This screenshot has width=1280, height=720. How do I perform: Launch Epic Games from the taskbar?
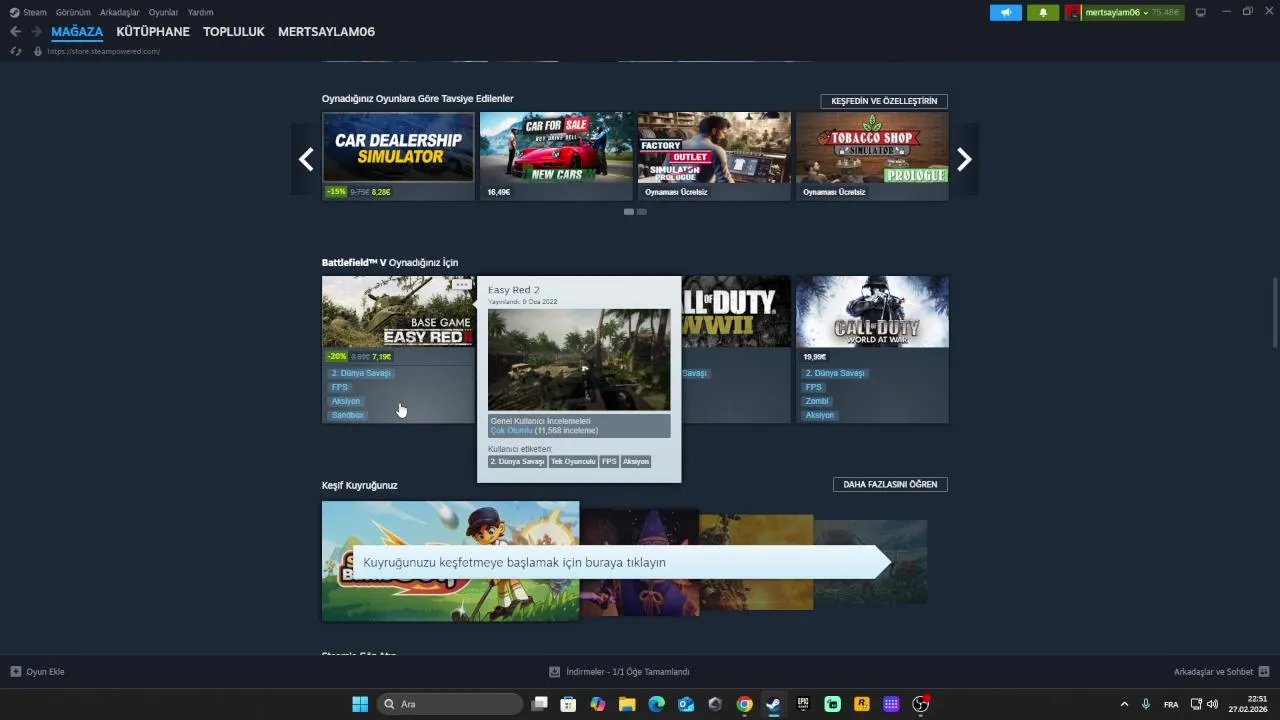(x=803, y=704)
